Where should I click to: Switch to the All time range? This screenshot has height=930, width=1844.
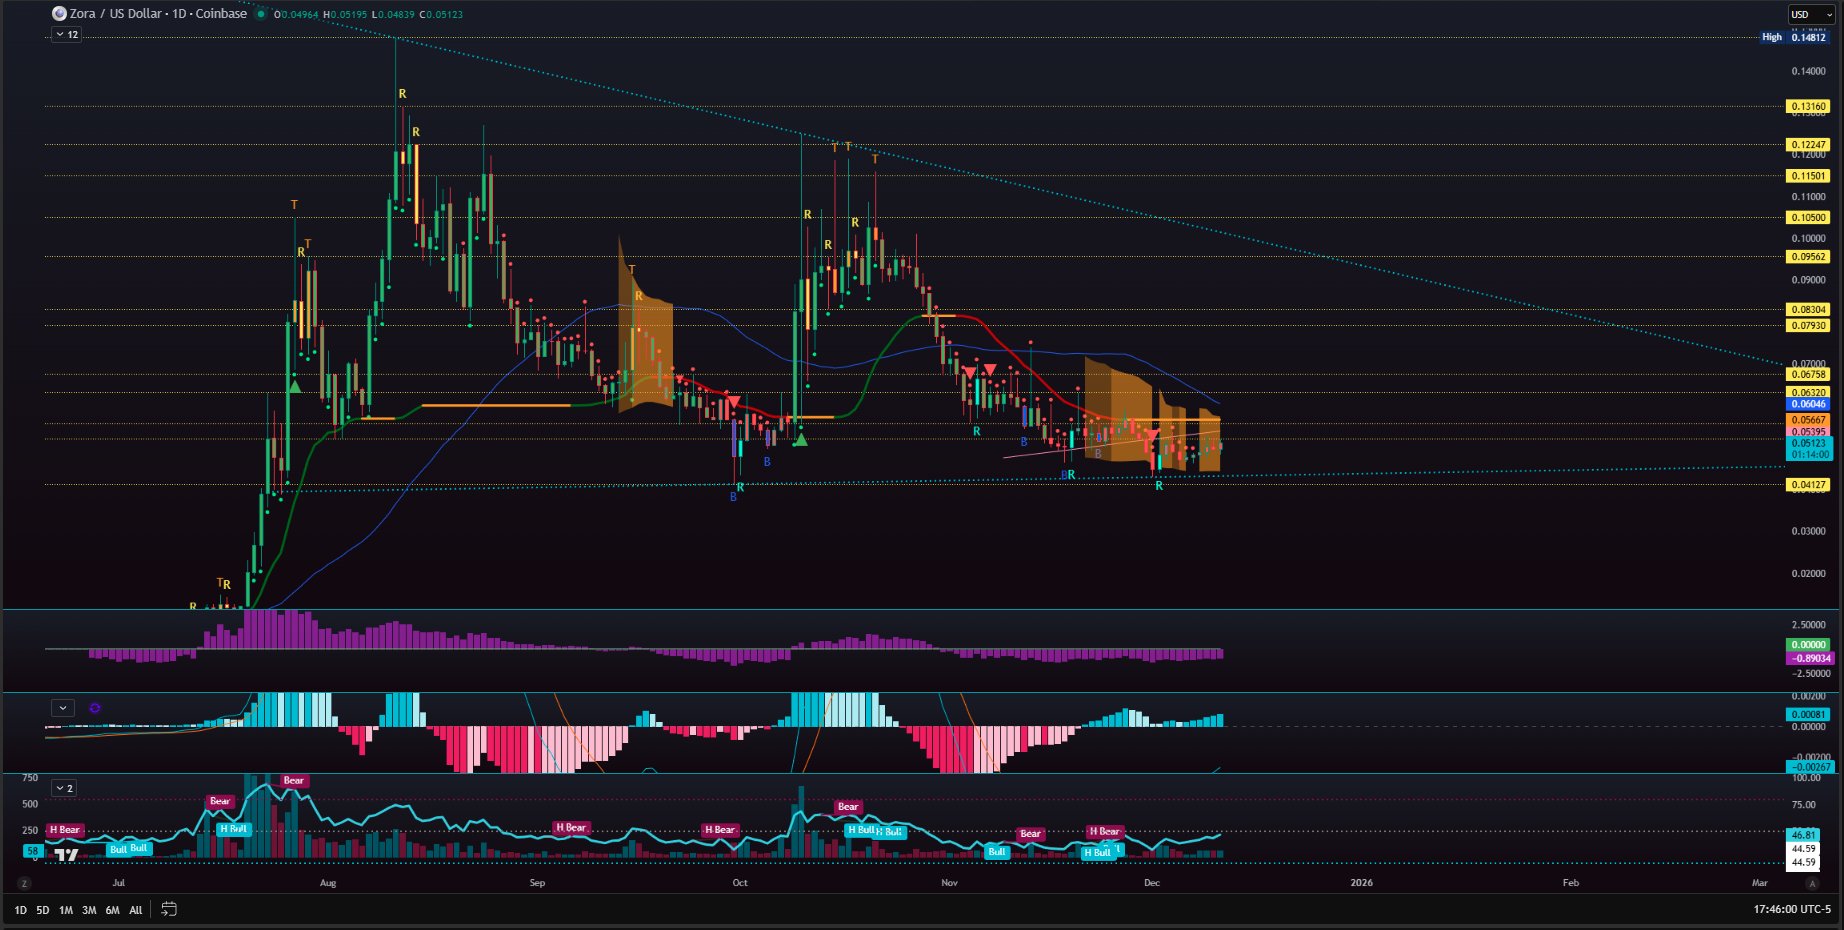pyautogui.click(x=136, y=910)
